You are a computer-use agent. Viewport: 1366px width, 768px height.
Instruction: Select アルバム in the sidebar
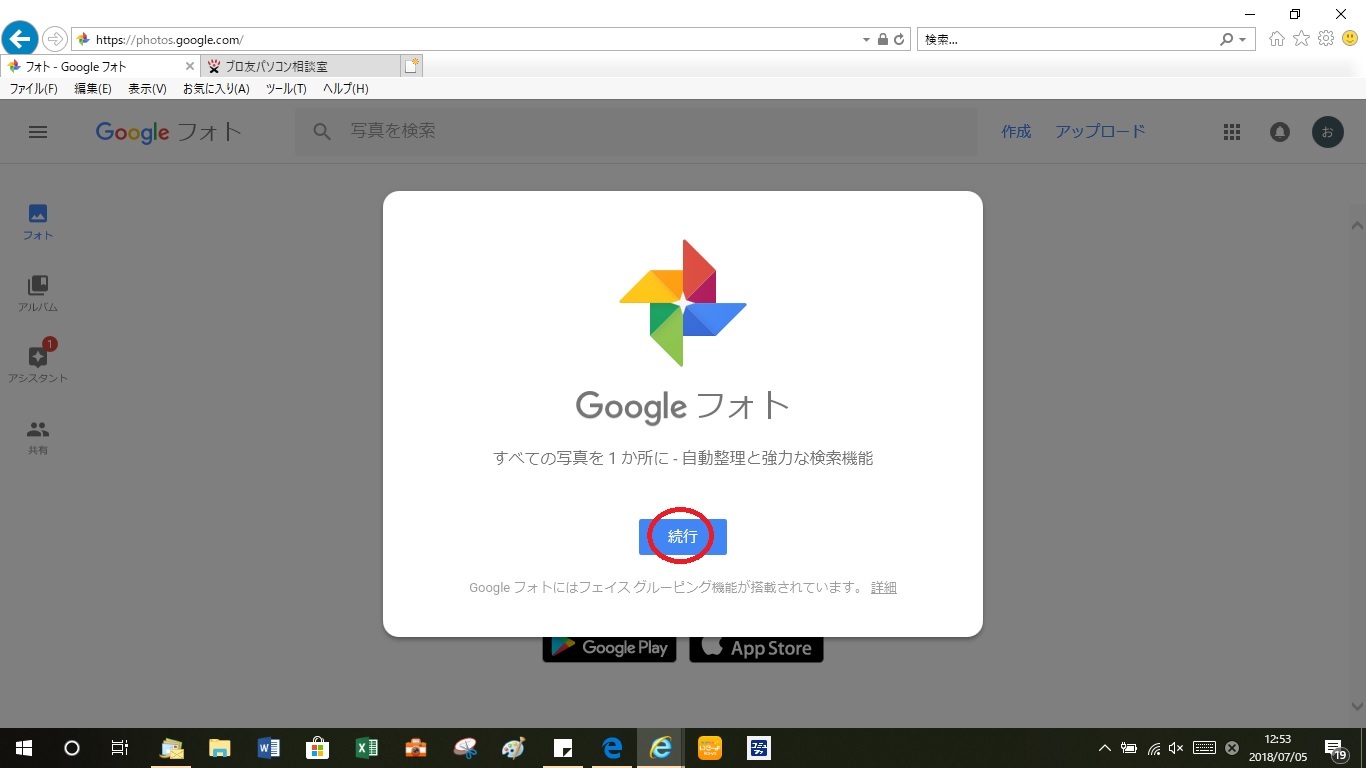(x=38, y=294)
